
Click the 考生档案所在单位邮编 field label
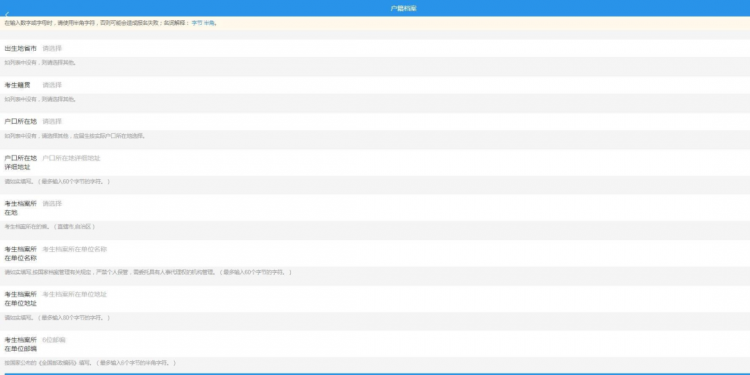[x=21, y=344]
